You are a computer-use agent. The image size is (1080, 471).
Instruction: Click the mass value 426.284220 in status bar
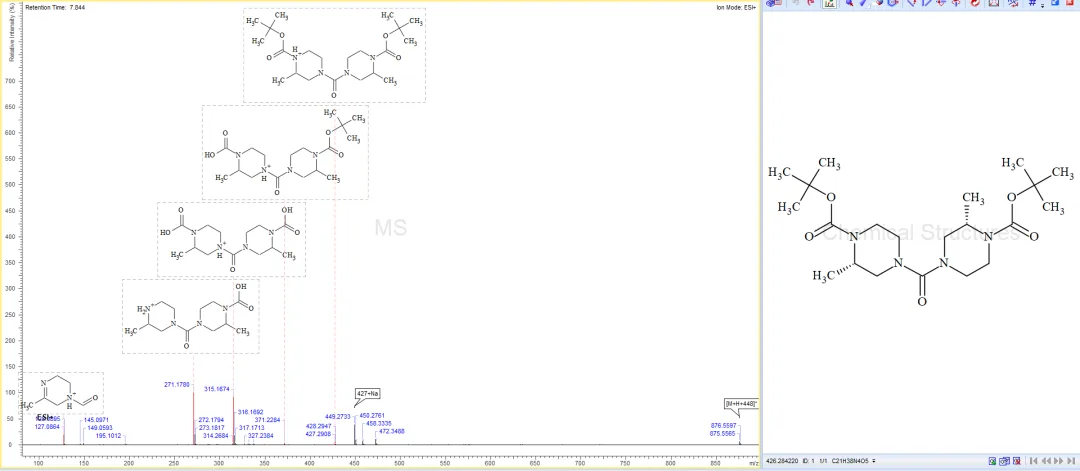pos(782,461)
